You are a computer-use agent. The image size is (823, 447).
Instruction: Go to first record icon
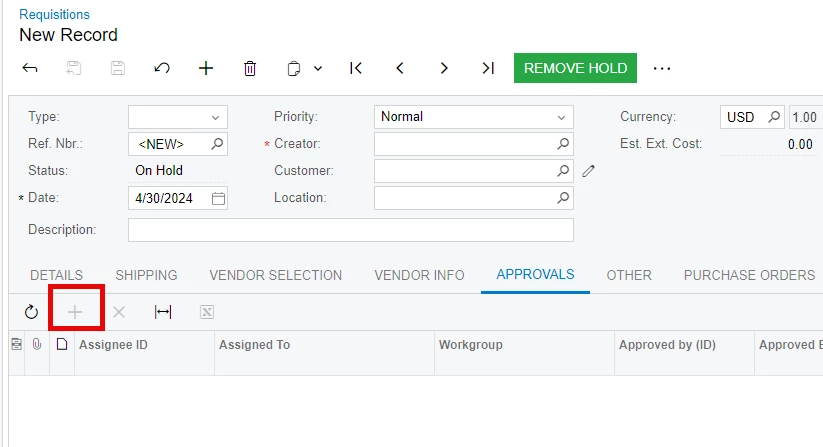click(356, 68)
